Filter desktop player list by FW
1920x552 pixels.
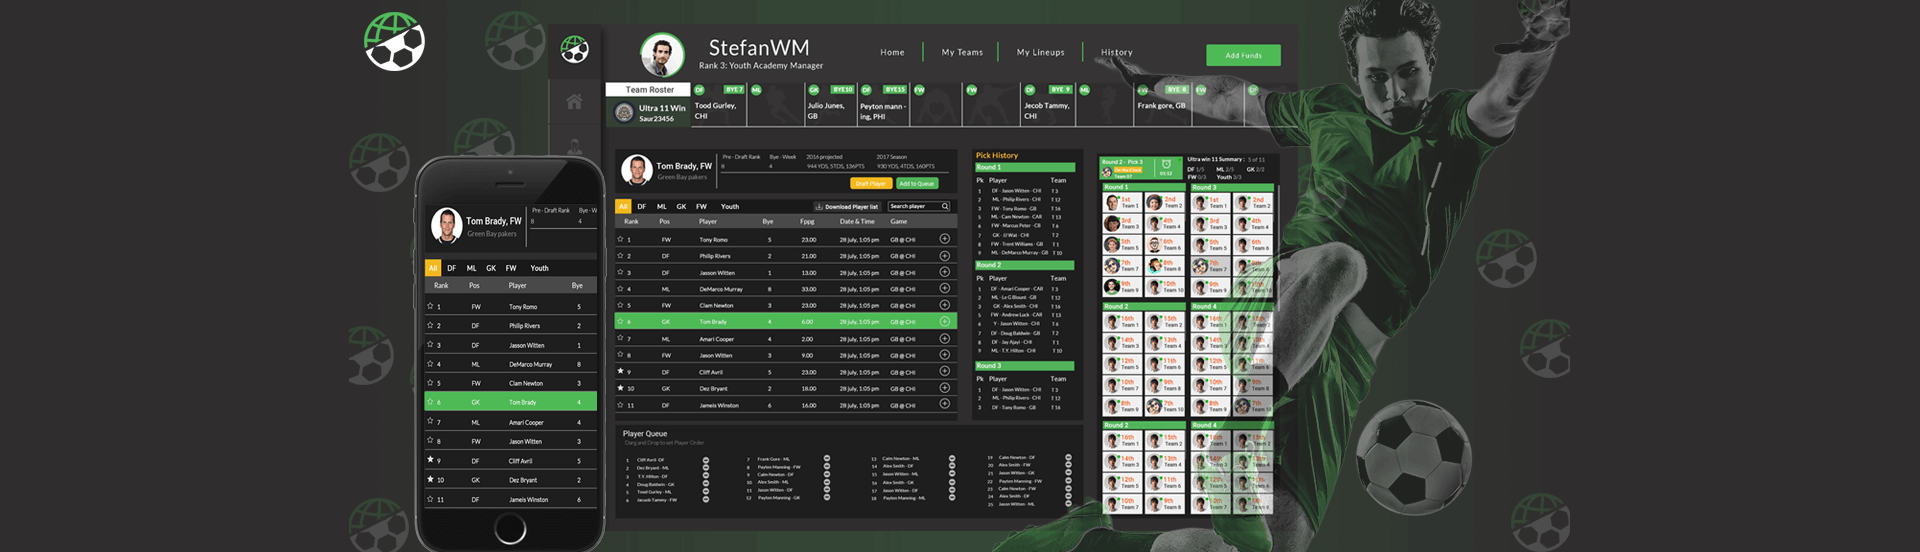tap(702, 206)
